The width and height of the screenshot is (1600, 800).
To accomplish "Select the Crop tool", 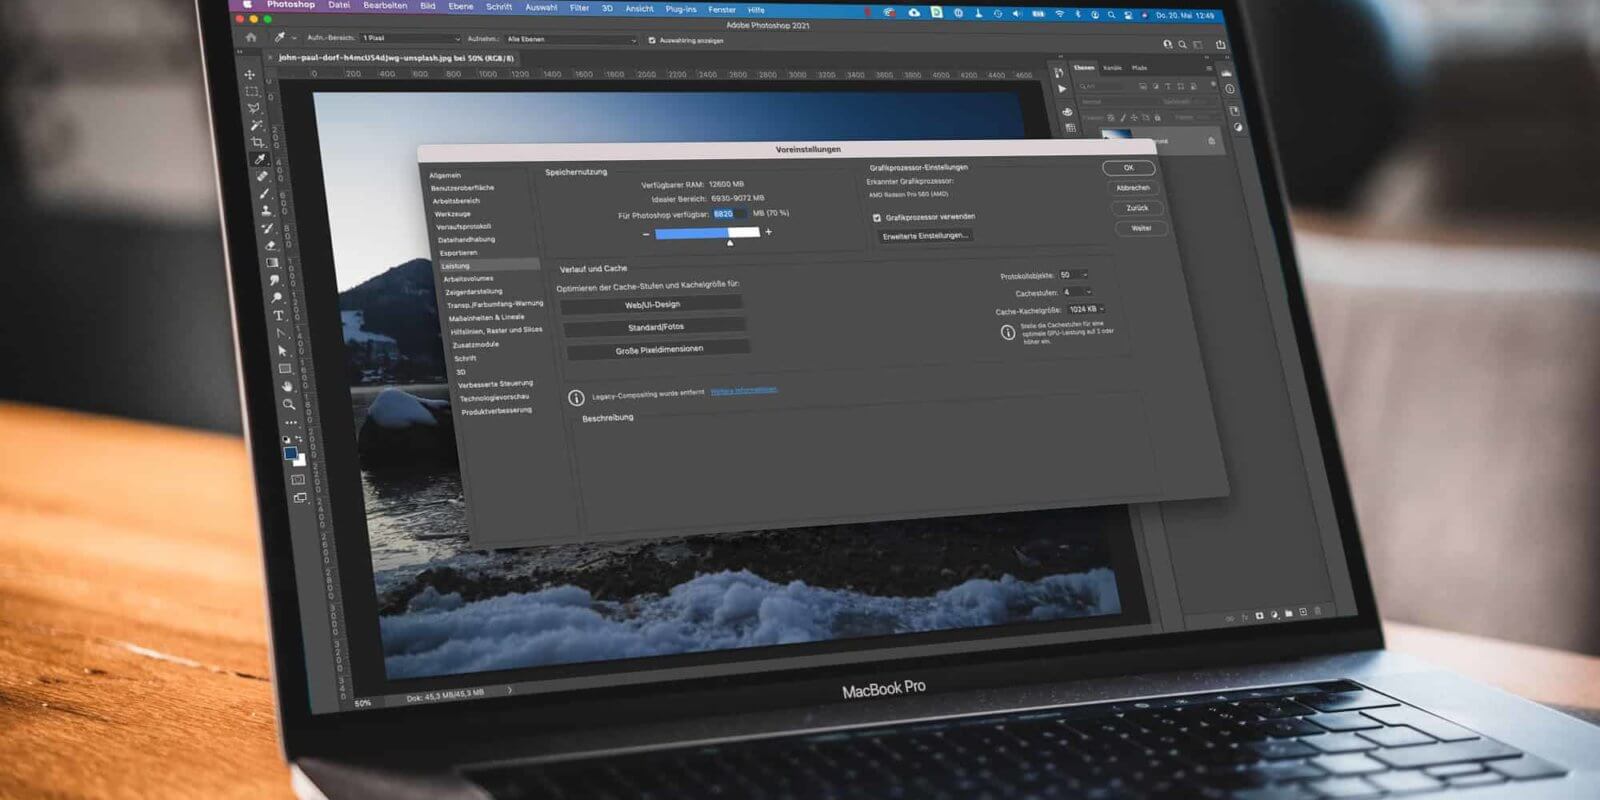I will point(258,142).
